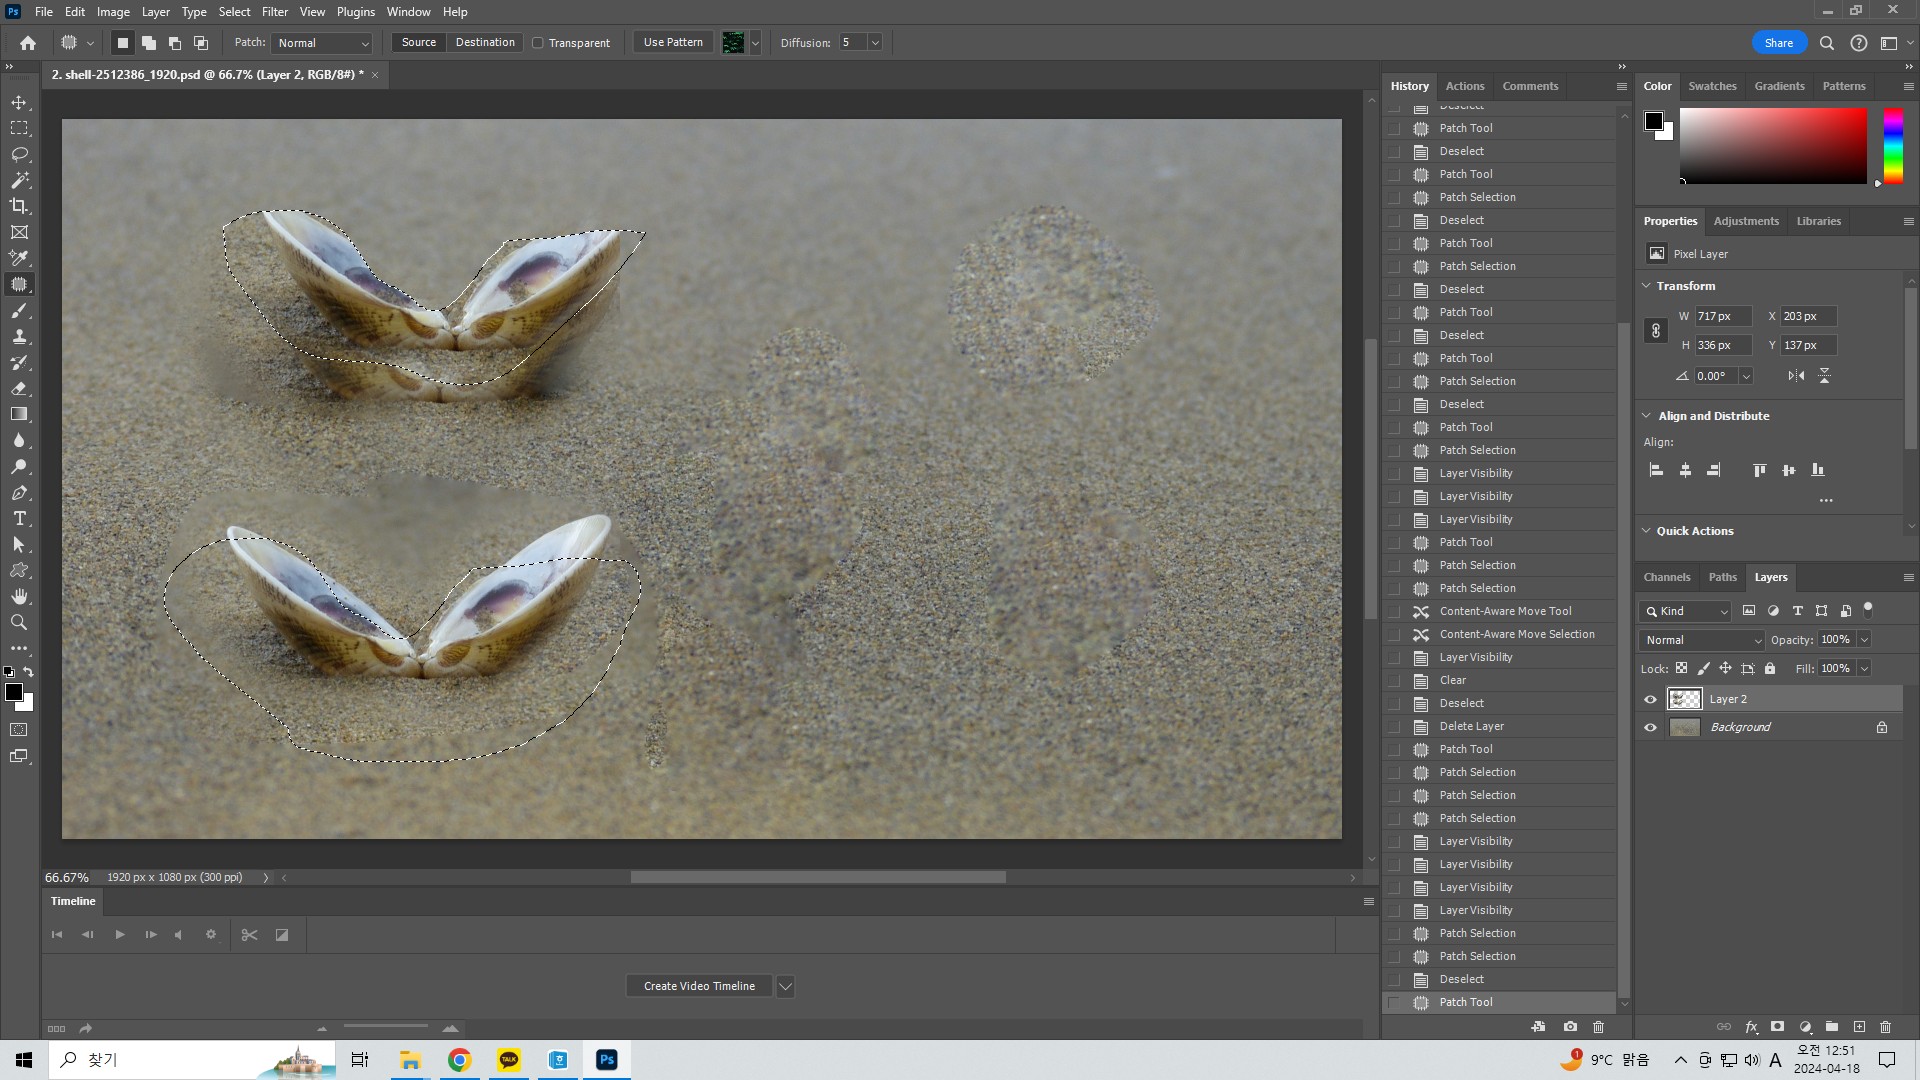
Task: Delete layer with trash icon
Action: pyautogui.click(x=1885, y=1027)
